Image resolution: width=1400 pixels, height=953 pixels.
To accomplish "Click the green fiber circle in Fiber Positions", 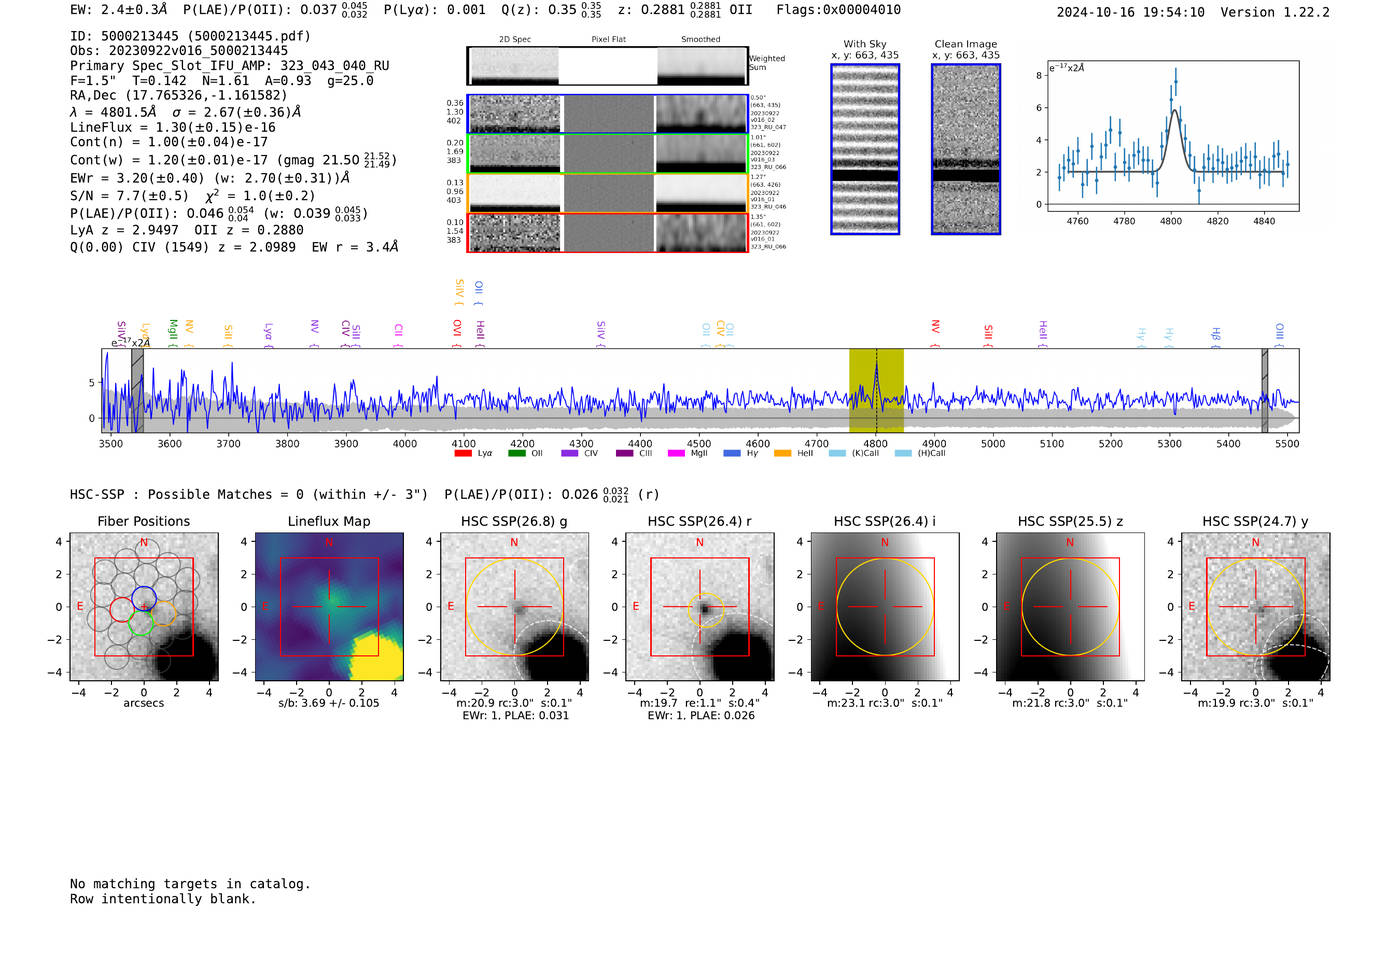I will pyautogui.click(x=141, y=622).
